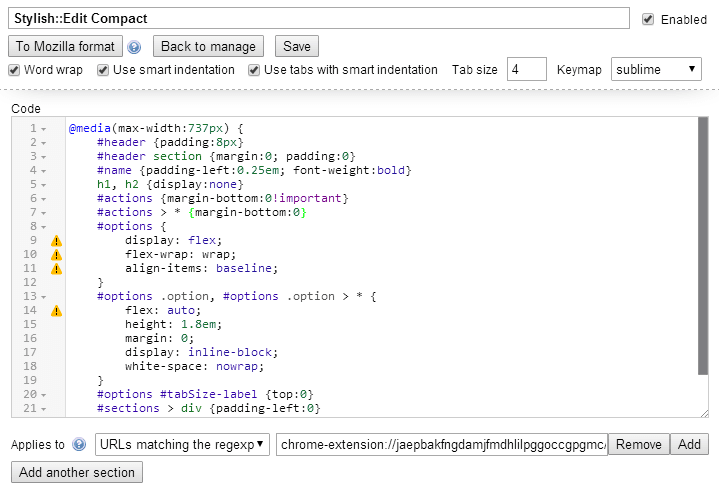The width and height of the screenshot is (719, 495).
Task: Click the chrome-extension URL regexp field
Action: (442, 445)
